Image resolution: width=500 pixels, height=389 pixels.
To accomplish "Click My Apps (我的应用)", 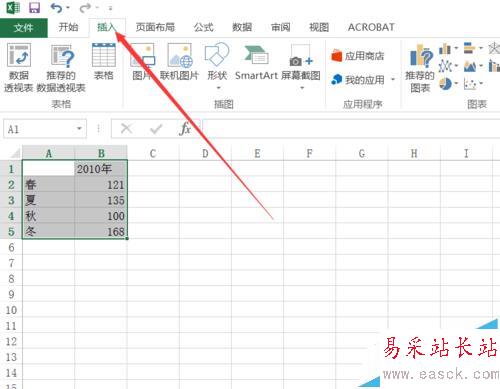I will click(358, 80).
